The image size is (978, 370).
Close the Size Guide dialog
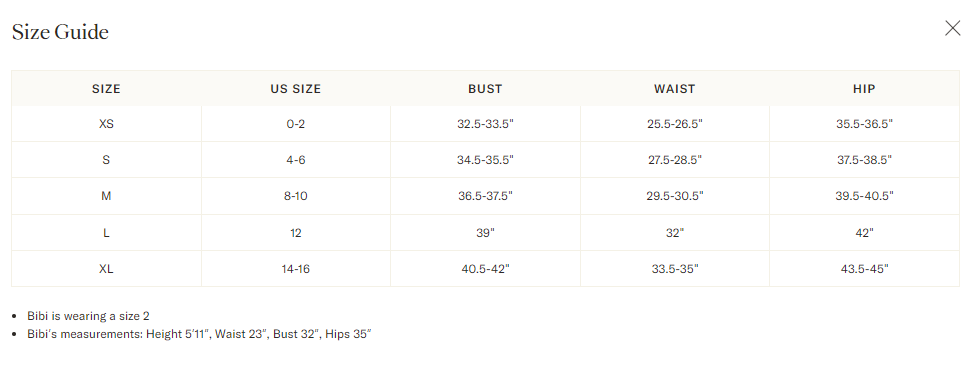tap(952, 28)
